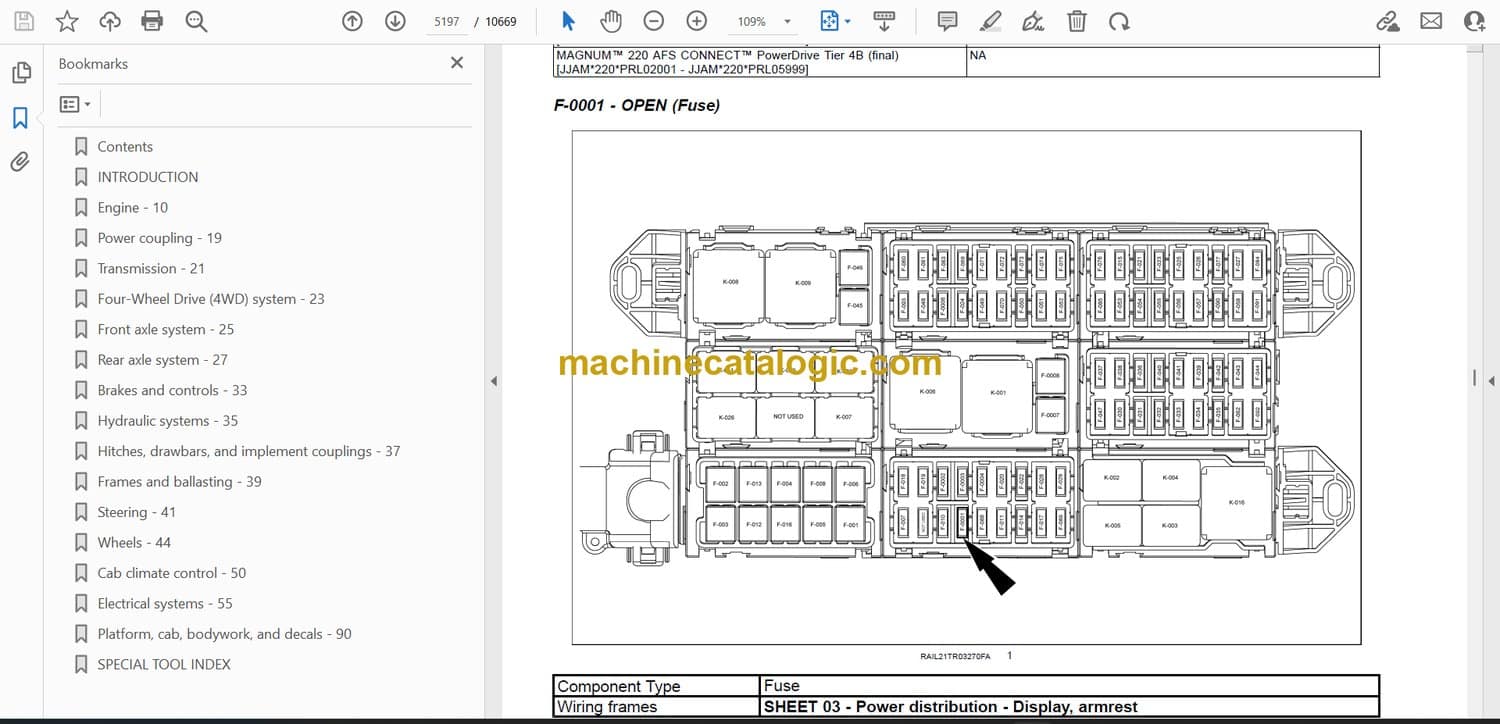Click the Print file icon

pos(152,21)
